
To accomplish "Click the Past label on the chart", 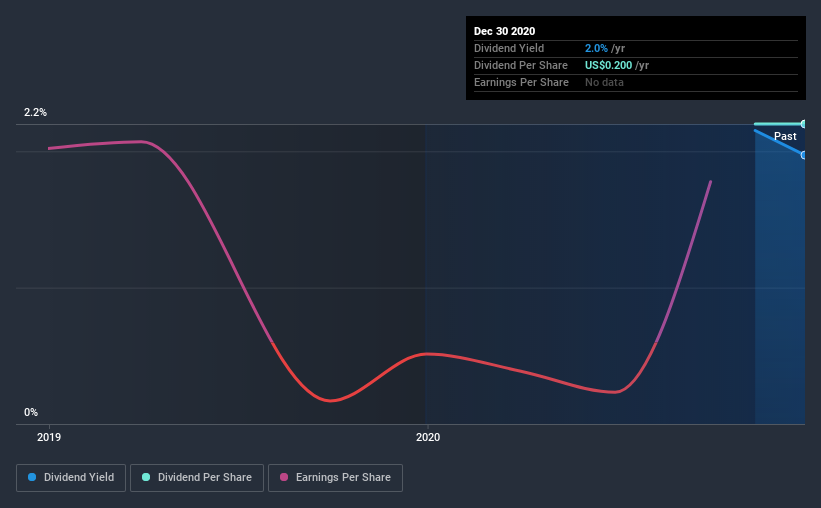I will click(x=785, y=136).
